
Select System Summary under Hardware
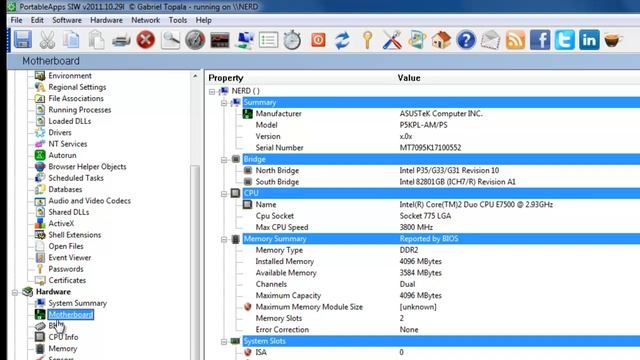[78, 303]
